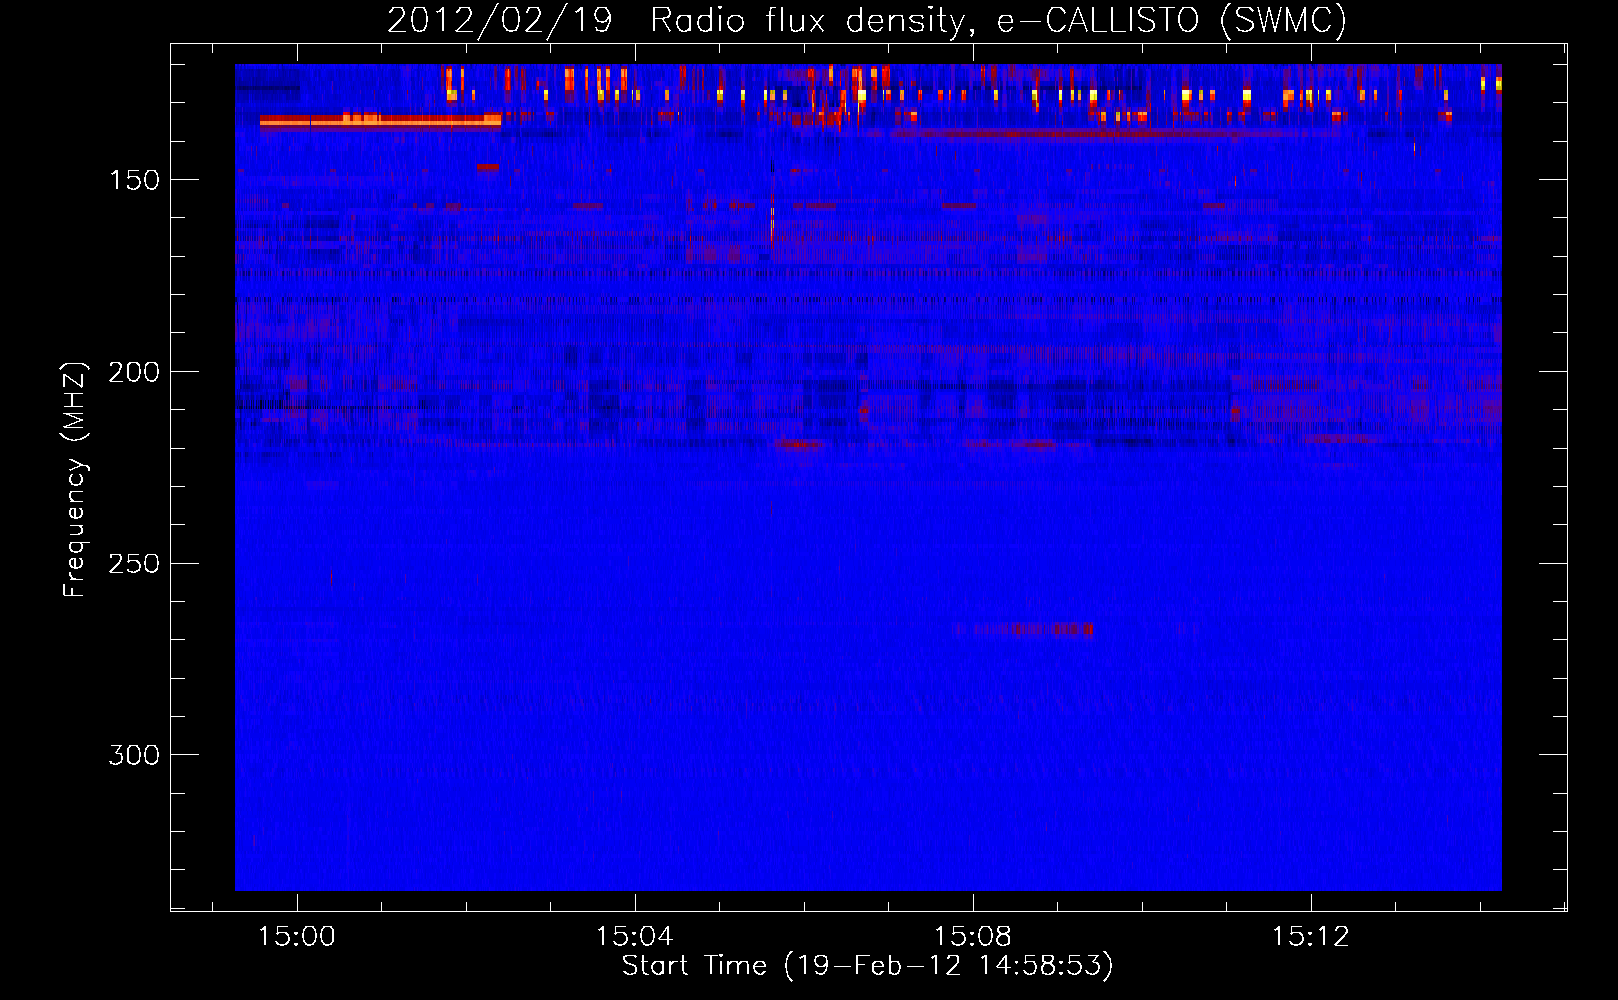Click the 15:04 time axis label

tap(635, 937)
